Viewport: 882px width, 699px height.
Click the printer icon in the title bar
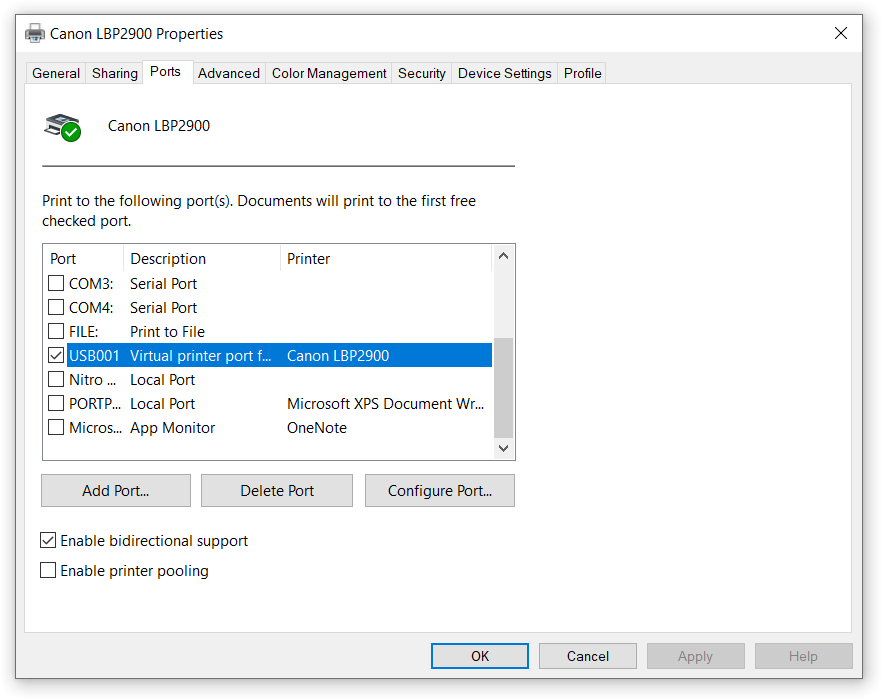coord(35,33)
